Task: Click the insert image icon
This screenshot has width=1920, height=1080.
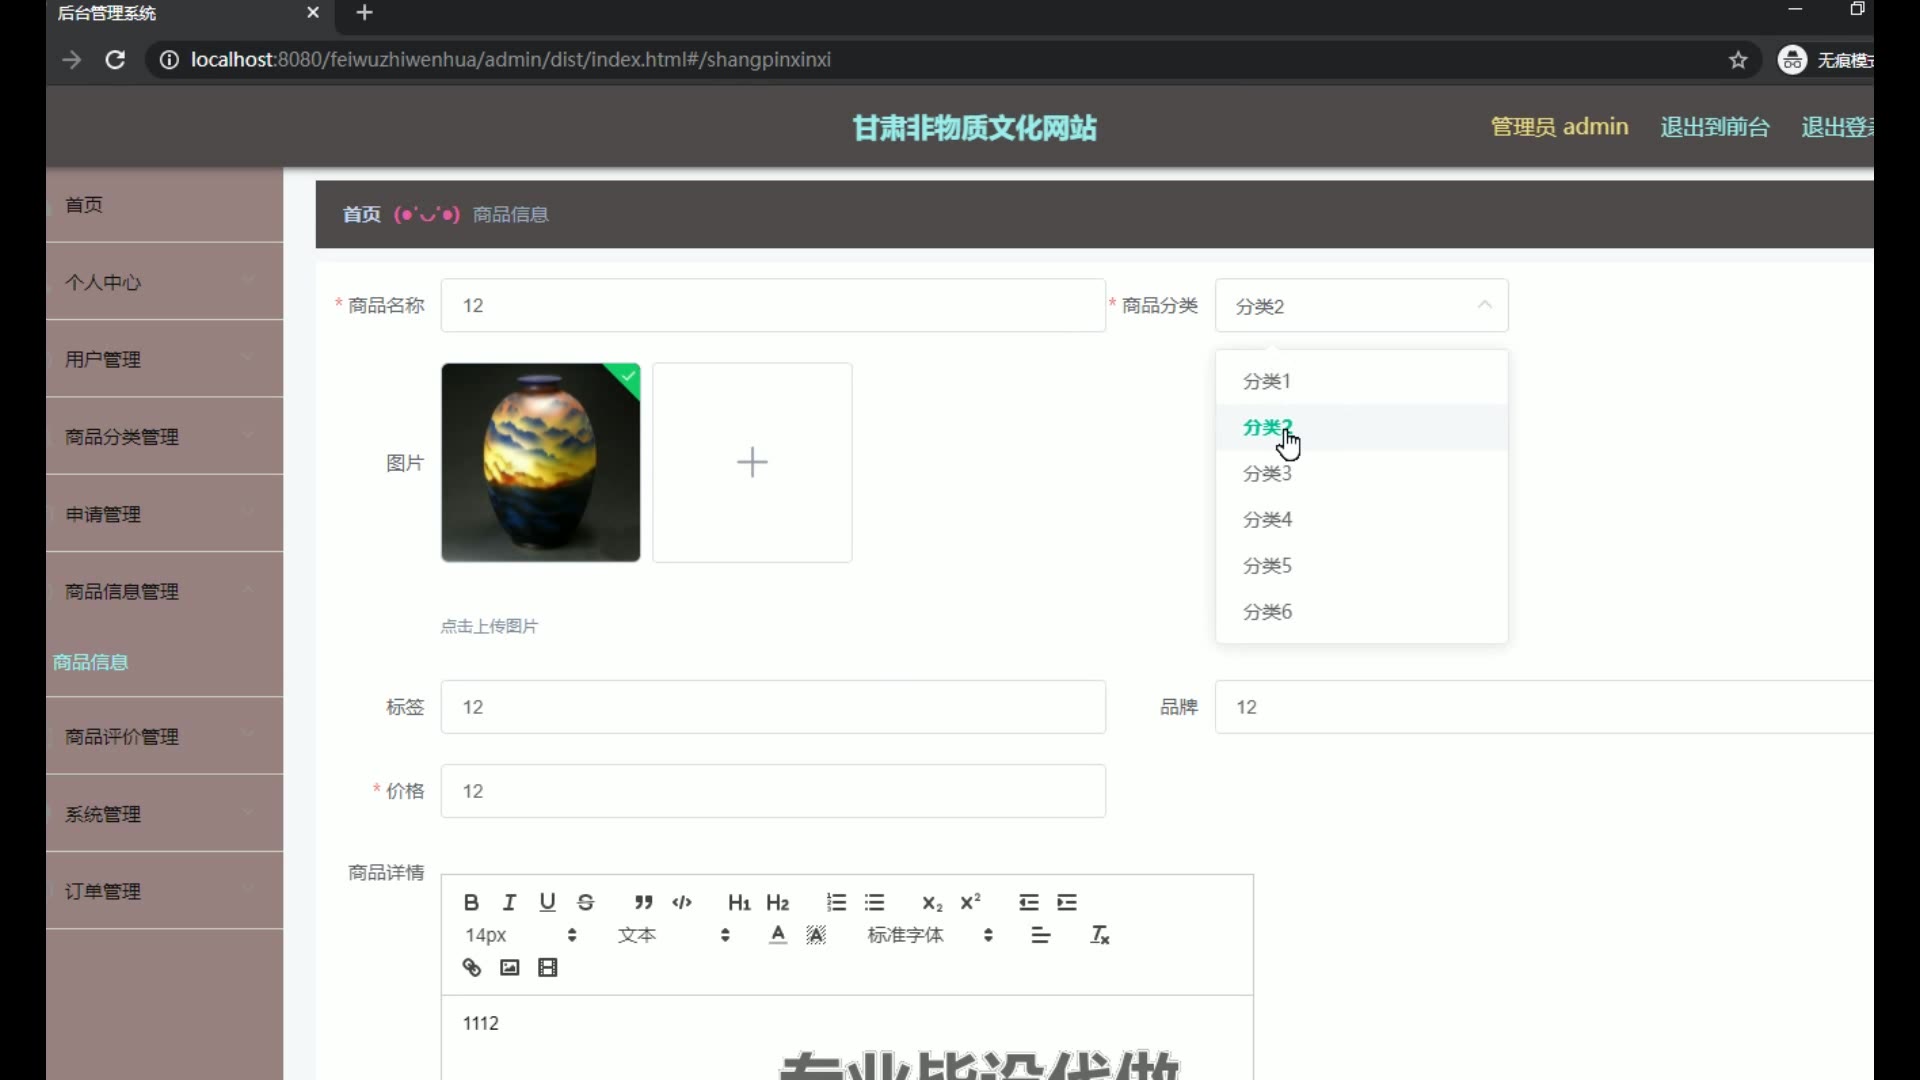Action: (x=509, y=967)
